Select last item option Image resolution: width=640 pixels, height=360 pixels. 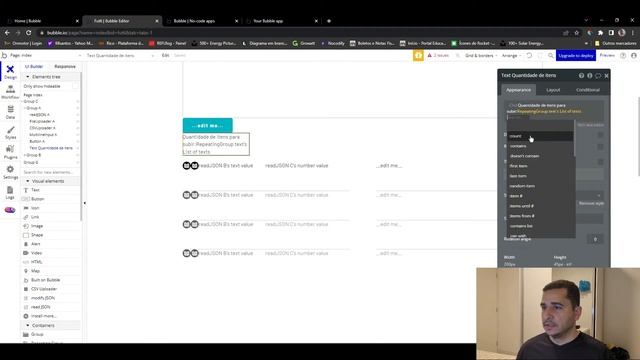click(540, 176)
